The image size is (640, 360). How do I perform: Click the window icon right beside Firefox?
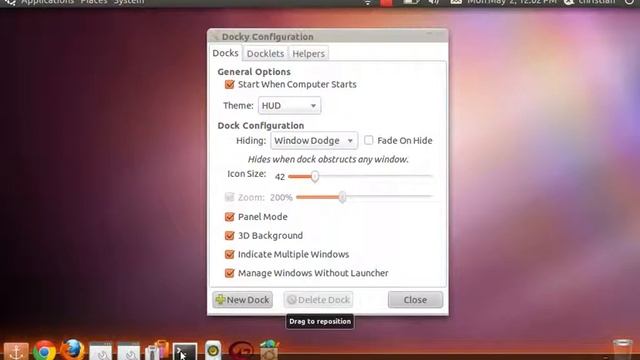[x=100, y=351]
